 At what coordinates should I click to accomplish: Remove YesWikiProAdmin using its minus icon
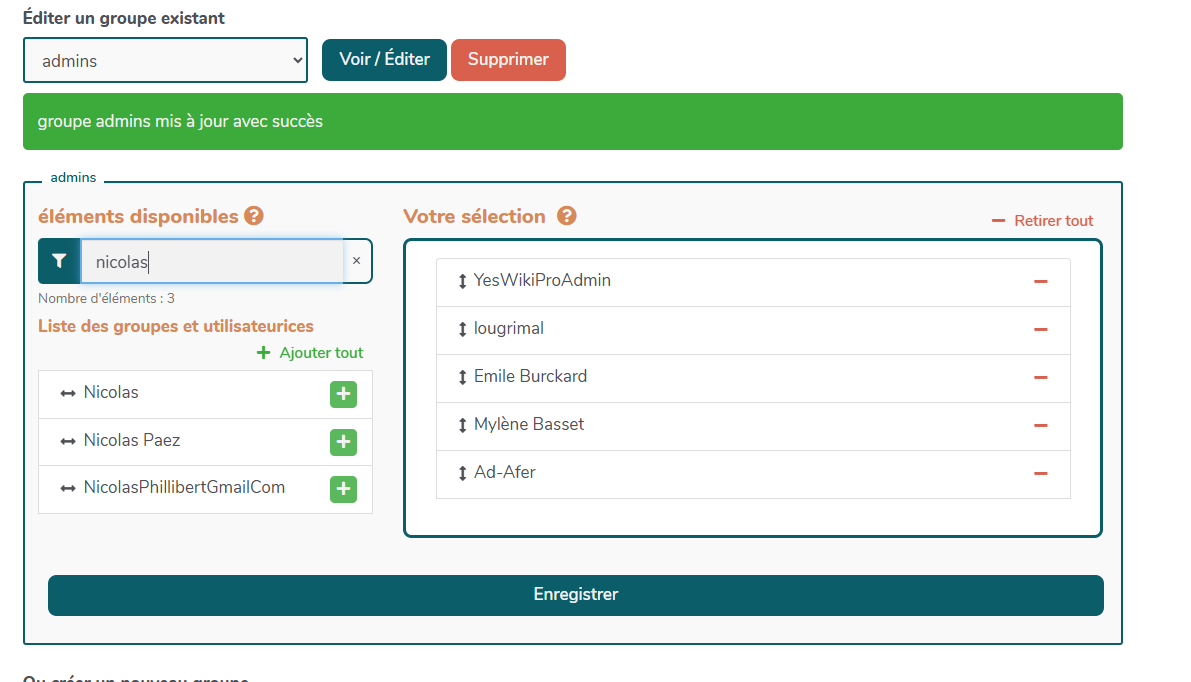coord(1040,282)
